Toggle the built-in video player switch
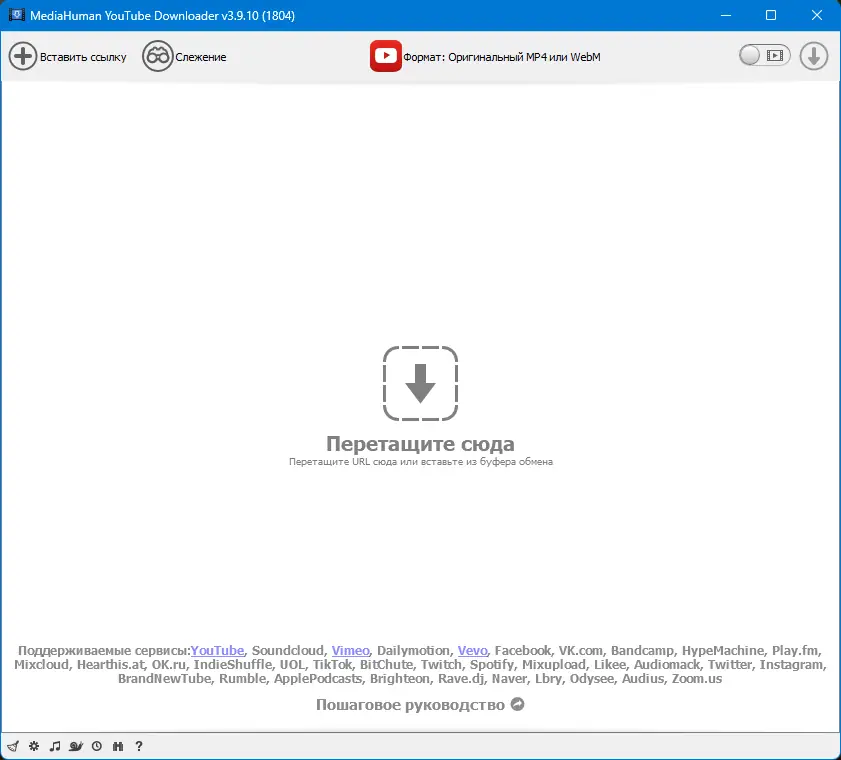This screenshot has height=760, width=841. pyautogui.click(x=763, y=56)
